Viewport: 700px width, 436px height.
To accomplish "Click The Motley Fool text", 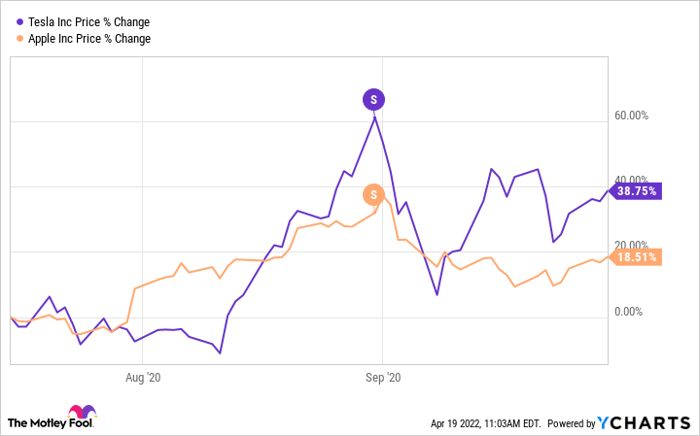I will tap(35, 421).
